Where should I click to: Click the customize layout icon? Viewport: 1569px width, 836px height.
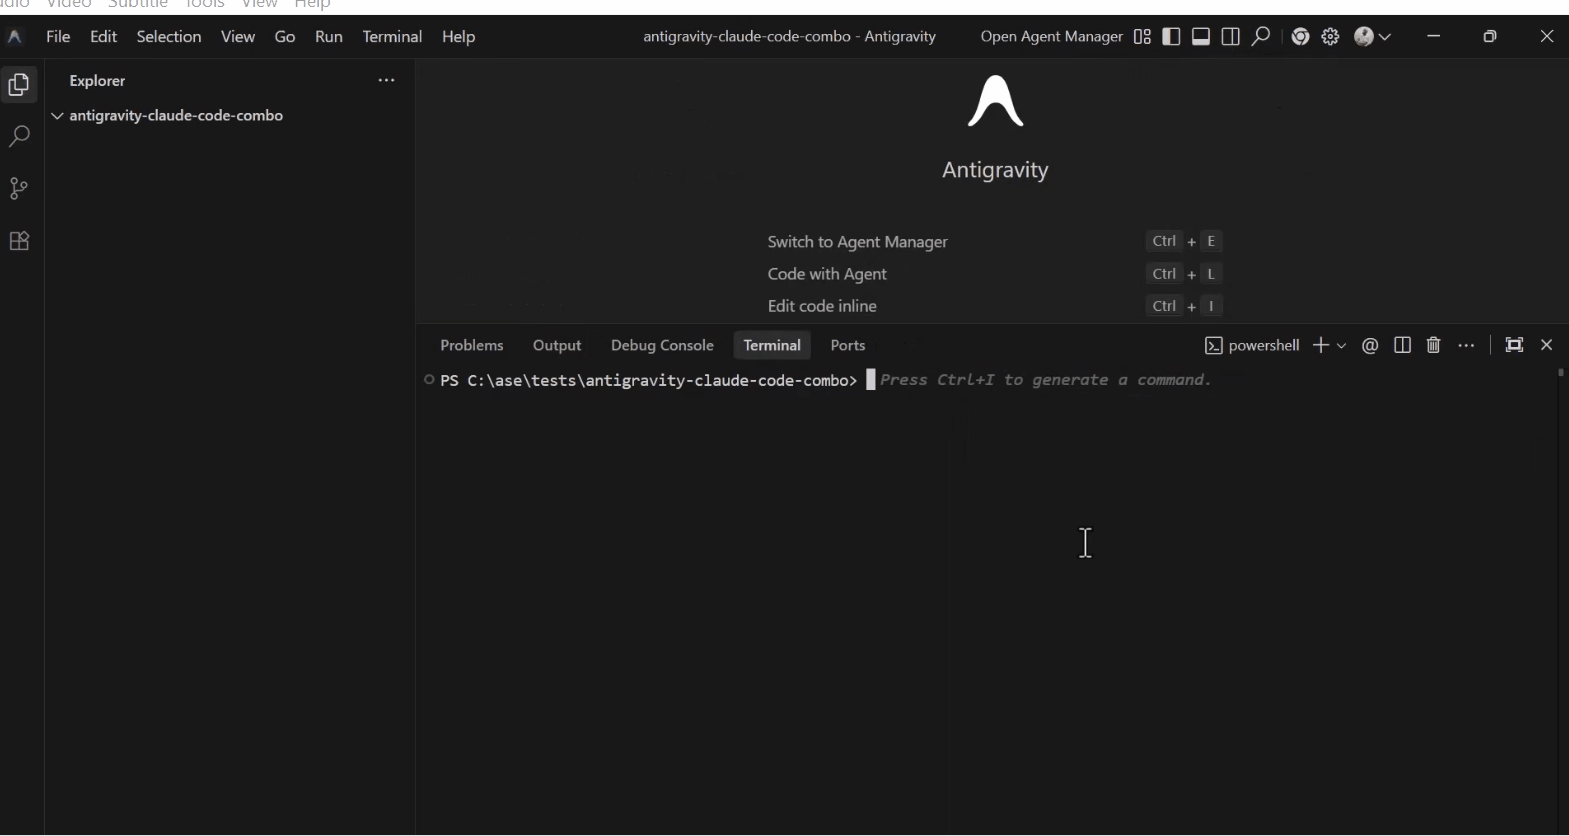pos(1142,37)
